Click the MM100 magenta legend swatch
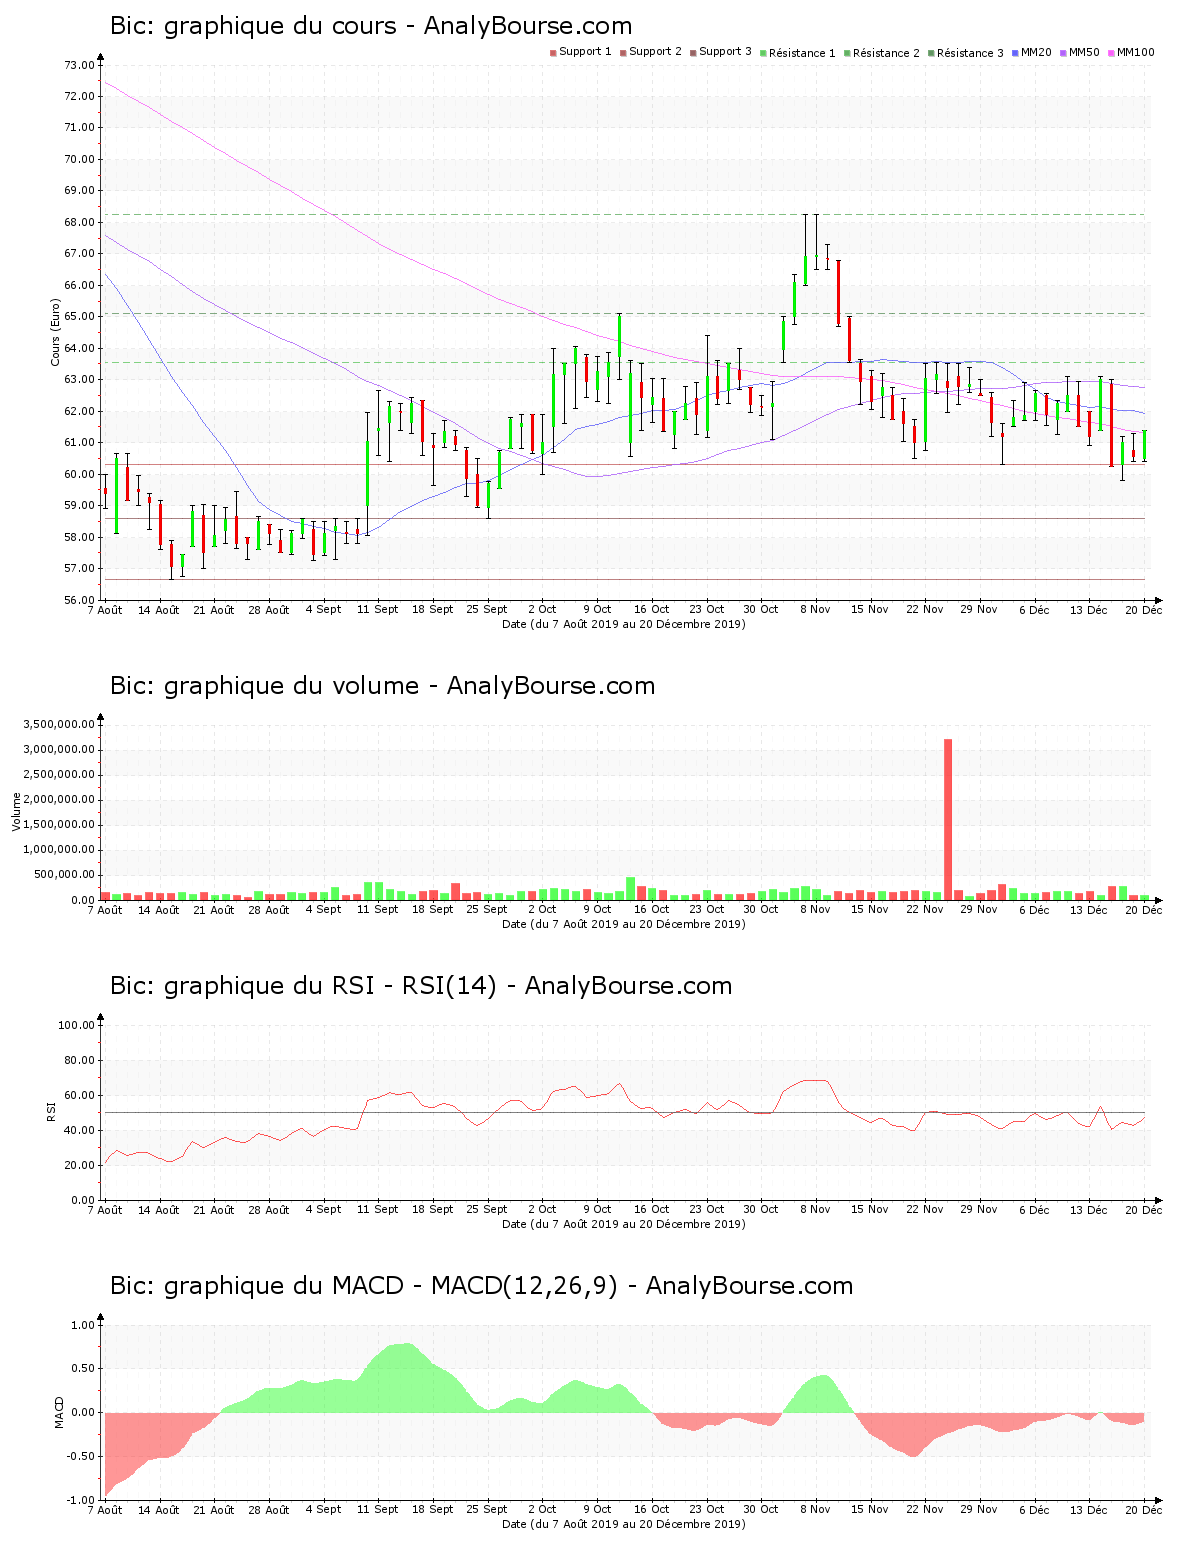This screenshot has width=1200, height=1550. [x=1112, y=52]
